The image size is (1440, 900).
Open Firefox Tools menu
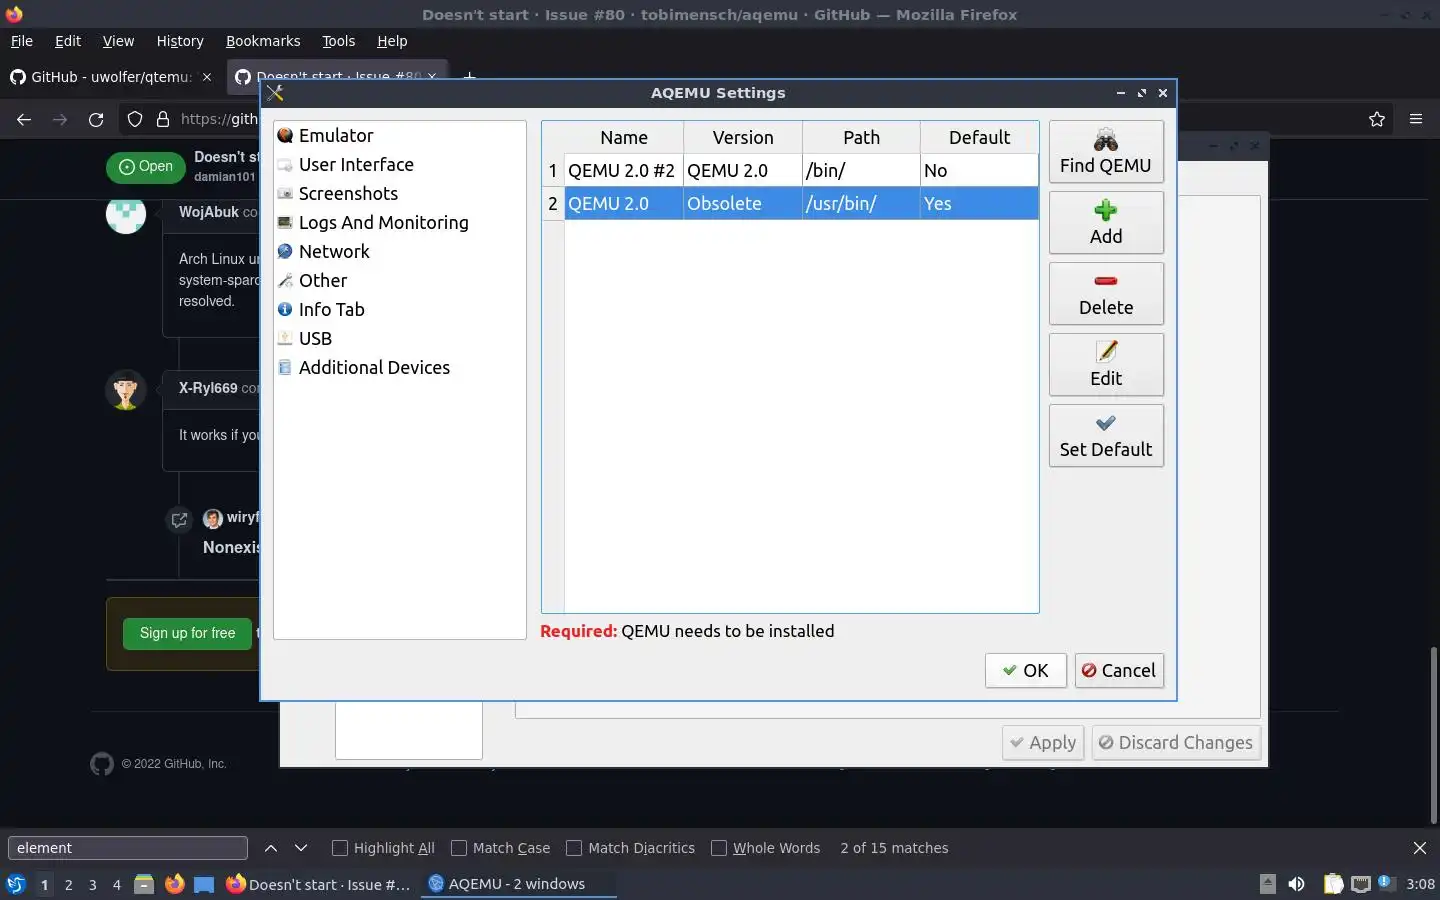tap(338, 41)
